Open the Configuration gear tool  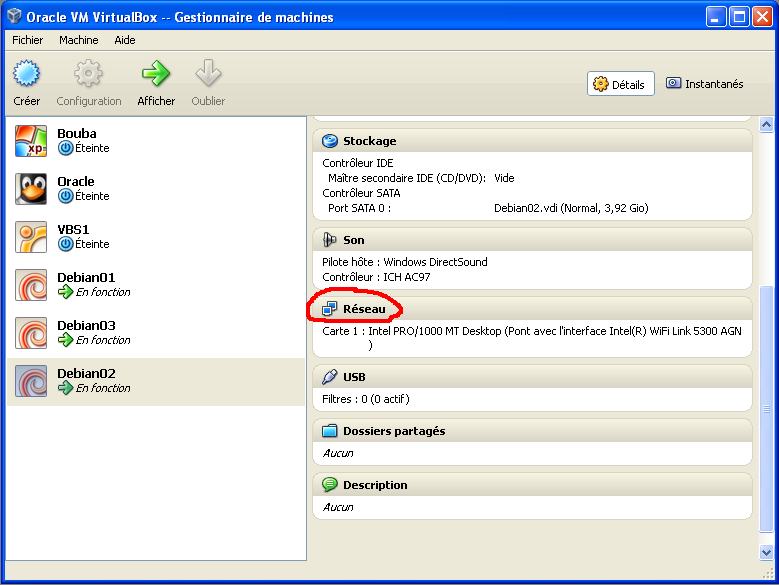tap(88, 73)
